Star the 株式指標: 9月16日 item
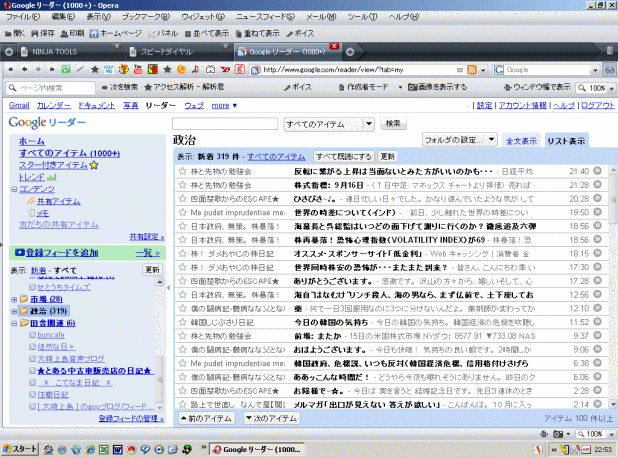Image resolution: width=618 pixels, height=458 pixels. 182,185
